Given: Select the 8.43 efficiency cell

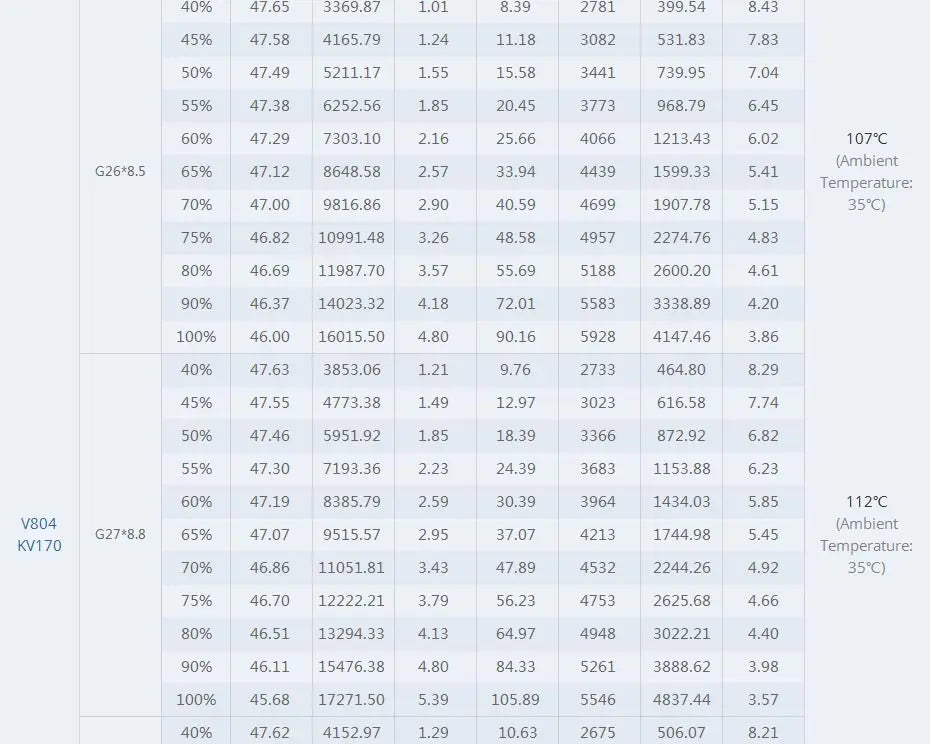Looking at the screenshot, I should (x=763, y=7).
